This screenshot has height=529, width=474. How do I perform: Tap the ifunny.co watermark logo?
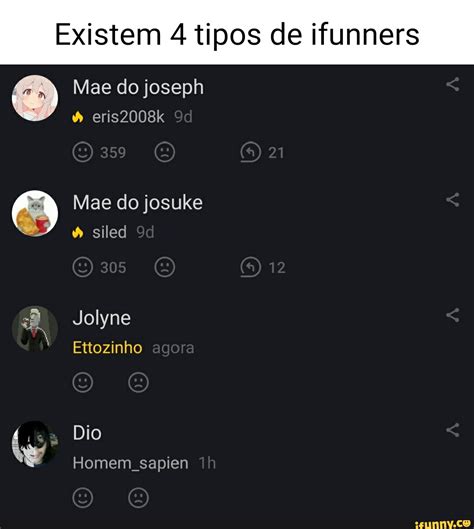(442, 524)
